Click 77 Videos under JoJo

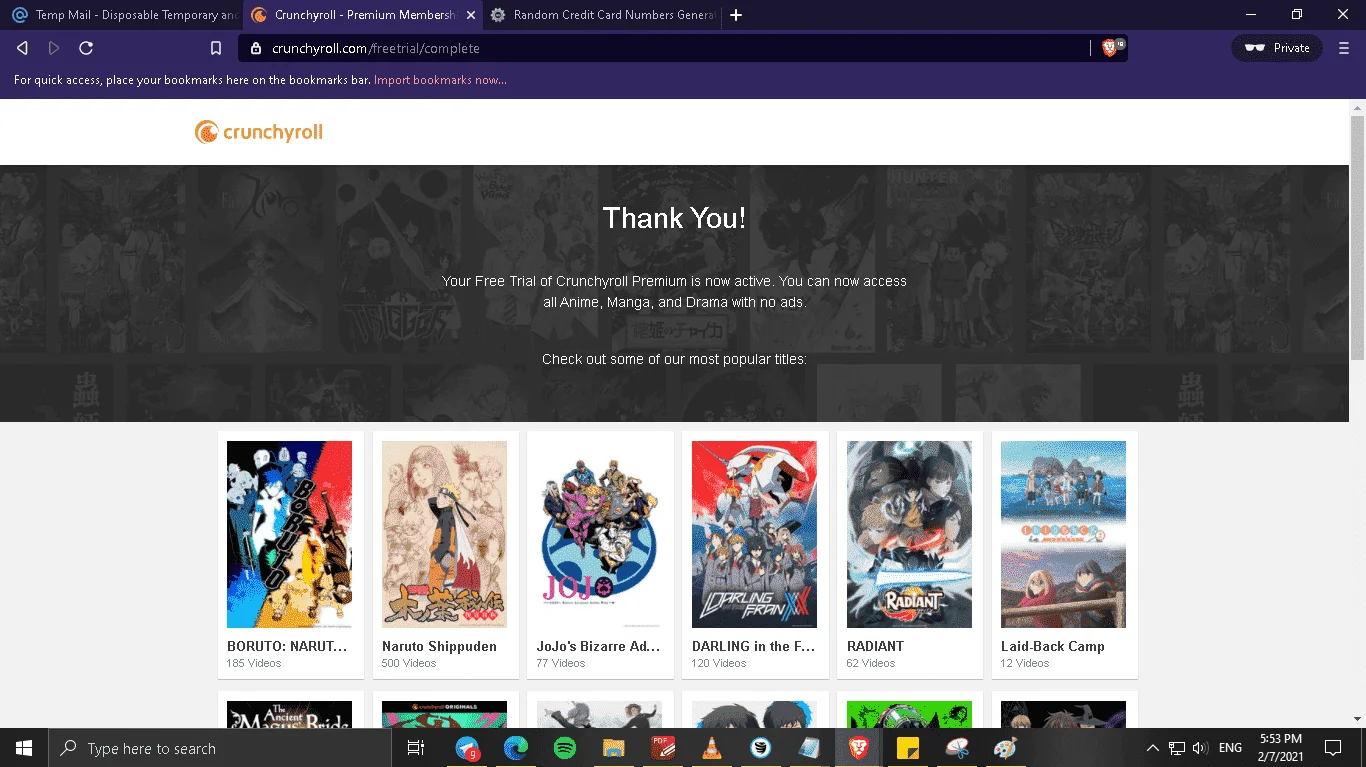pyautogui.click(x=561, y=663)
